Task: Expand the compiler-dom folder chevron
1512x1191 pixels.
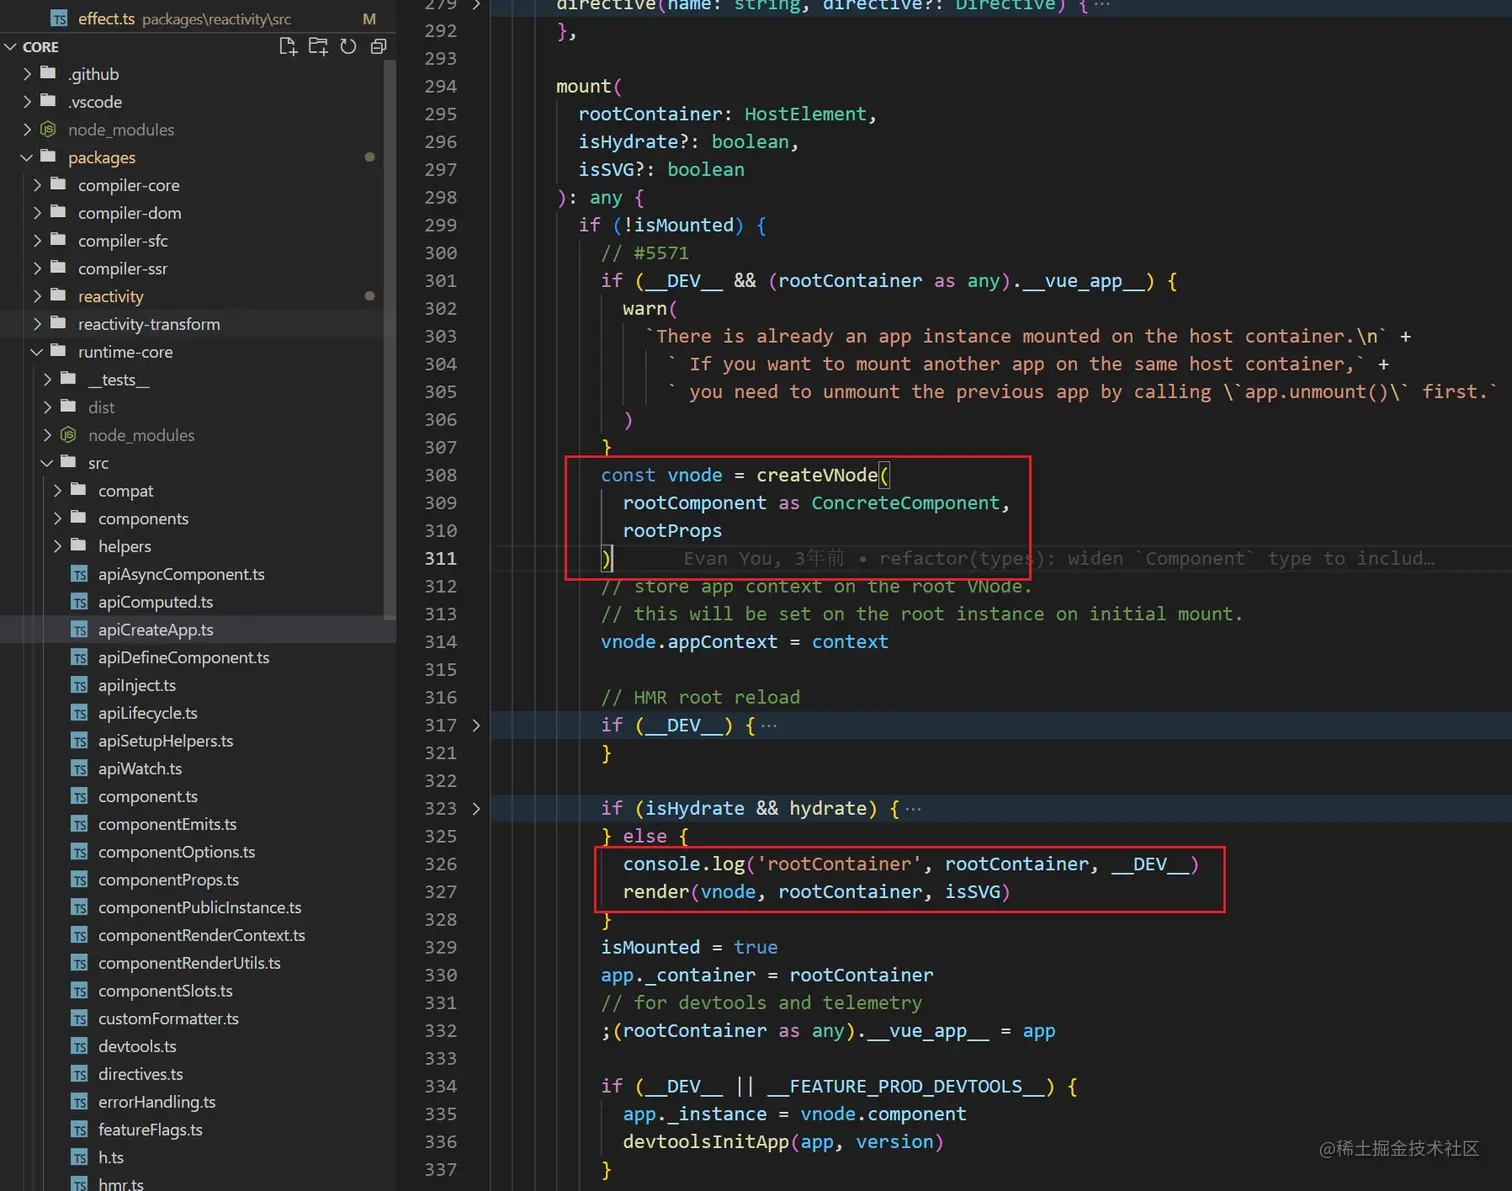Action: [37, 213]
